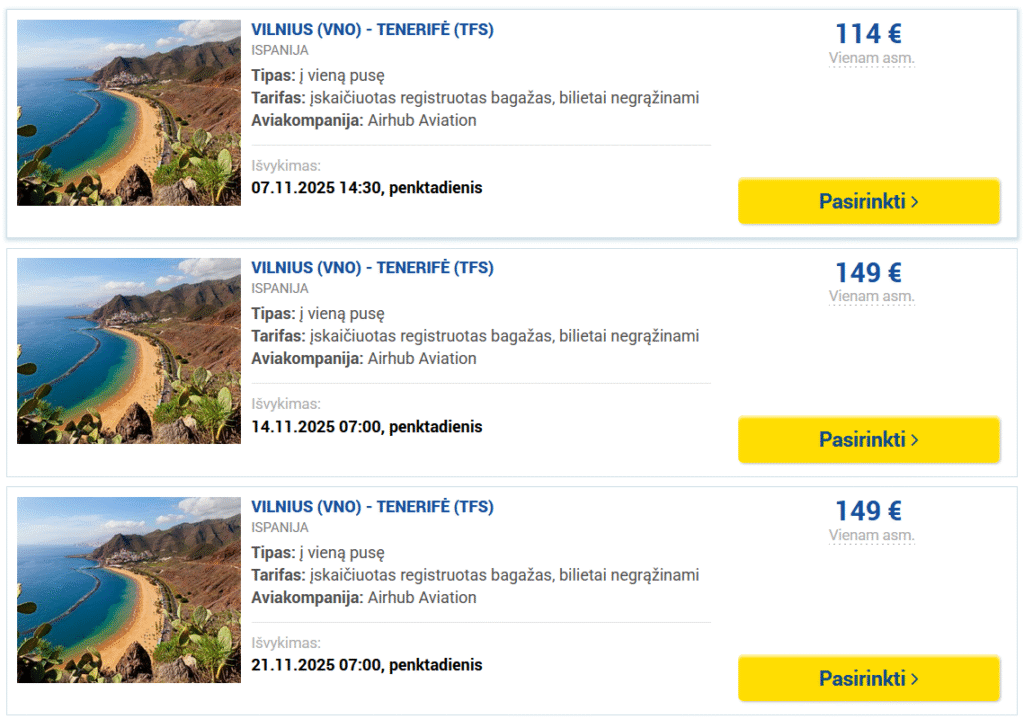Click 'Vienam asm.' in the second offer
The height and width of the screenshot is (719, 1024).
pos(871,297)
